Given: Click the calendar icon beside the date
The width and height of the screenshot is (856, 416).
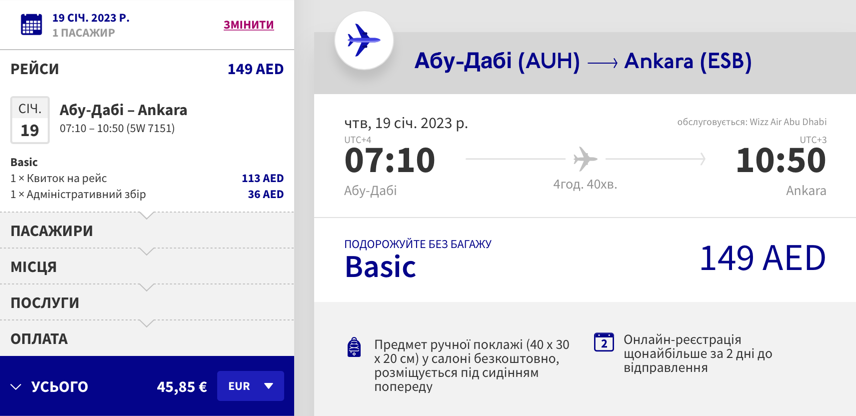Looking at the screenshot, I should coord(31,25).
